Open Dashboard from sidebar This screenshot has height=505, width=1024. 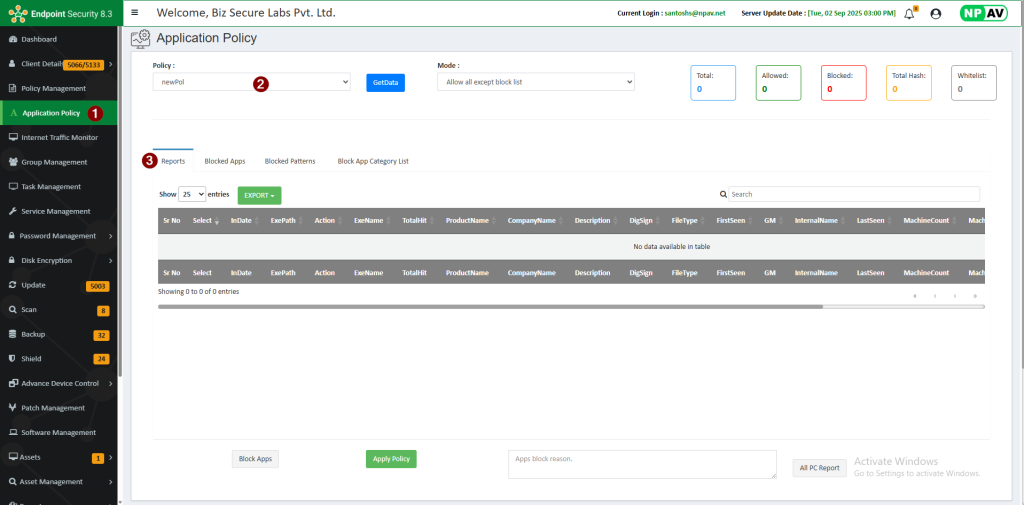click(x=38, y=39)
